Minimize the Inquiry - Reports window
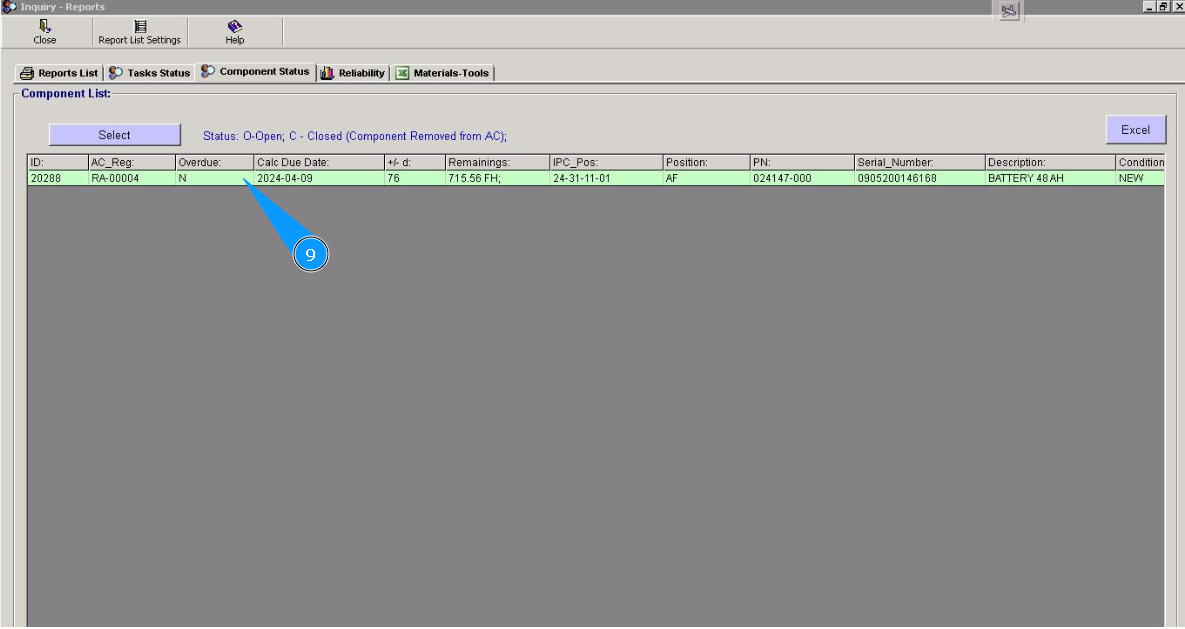The width and height of the screenshot is (1185, 629). (1149, 6)
